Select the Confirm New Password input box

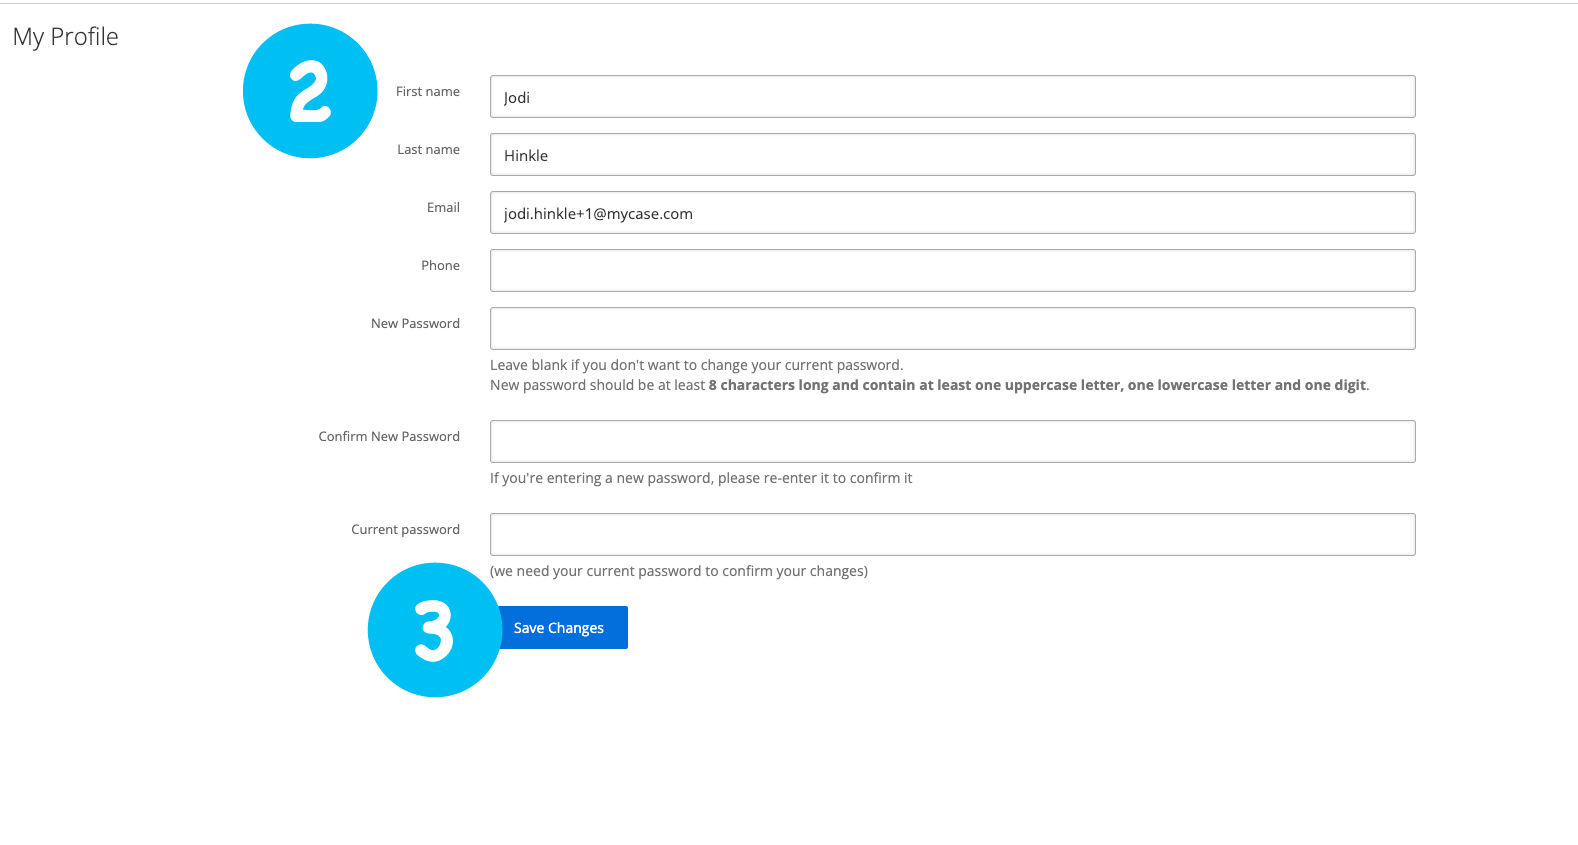point(952,442)
